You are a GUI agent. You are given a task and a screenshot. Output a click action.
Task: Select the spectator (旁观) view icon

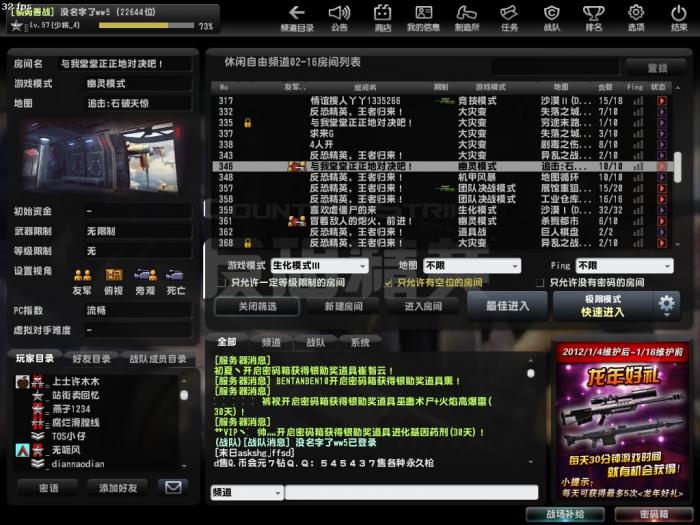pyautogui.click(x=145, y=275)
